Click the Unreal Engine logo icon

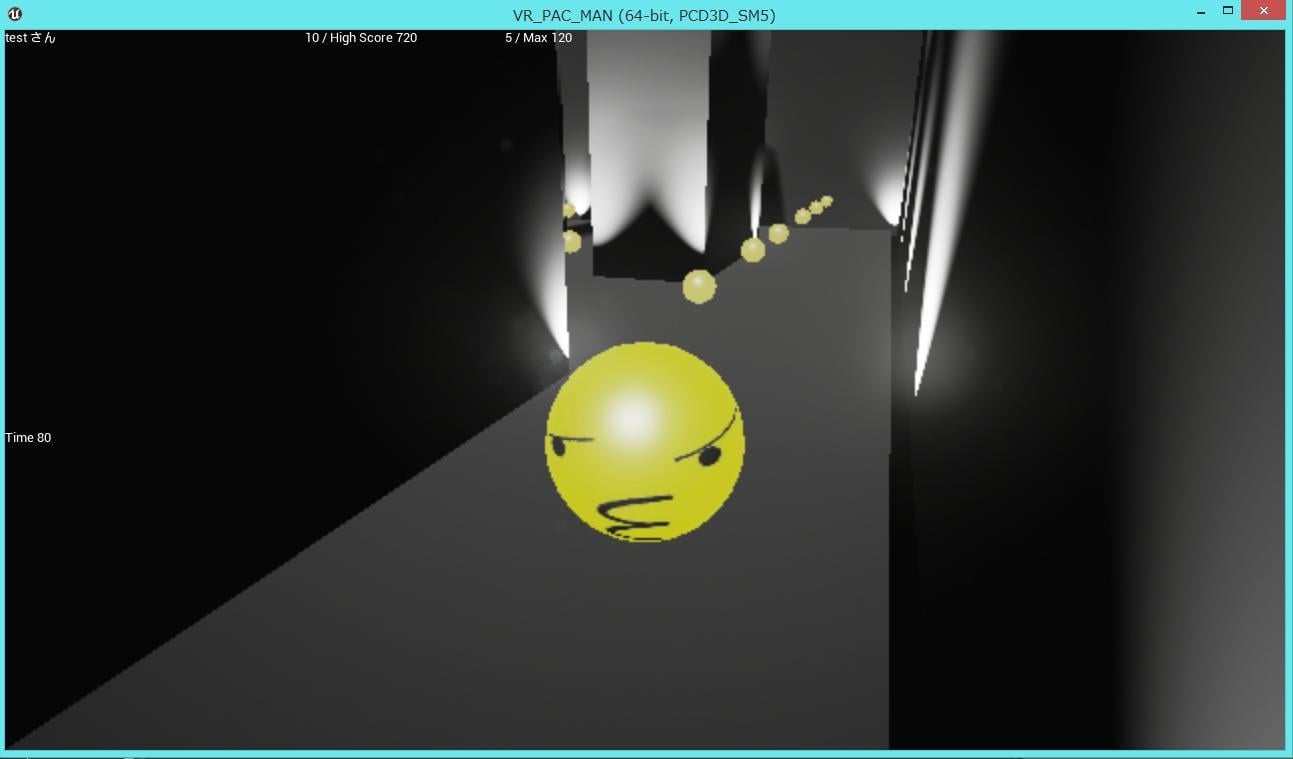tap(14, 14)
